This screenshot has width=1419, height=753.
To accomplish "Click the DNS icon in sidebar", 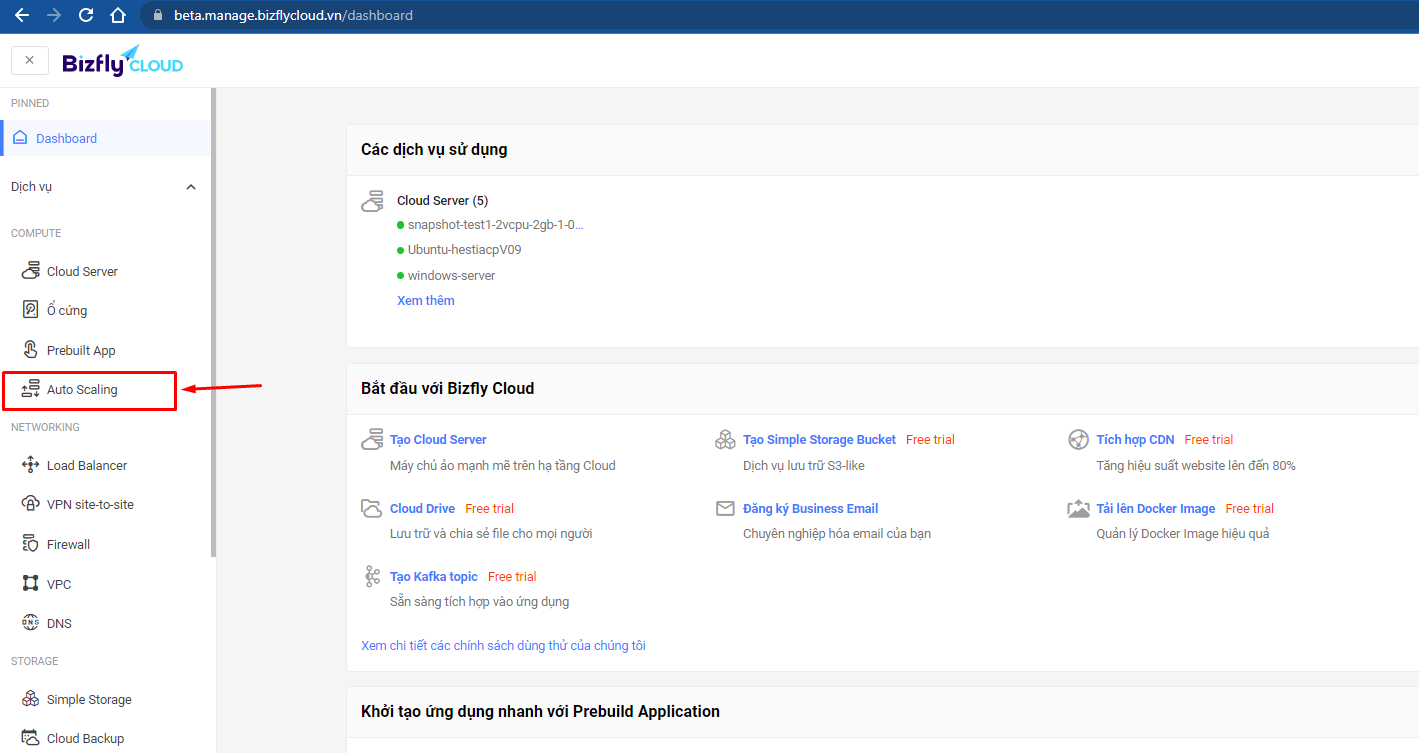I will [30, 623].
